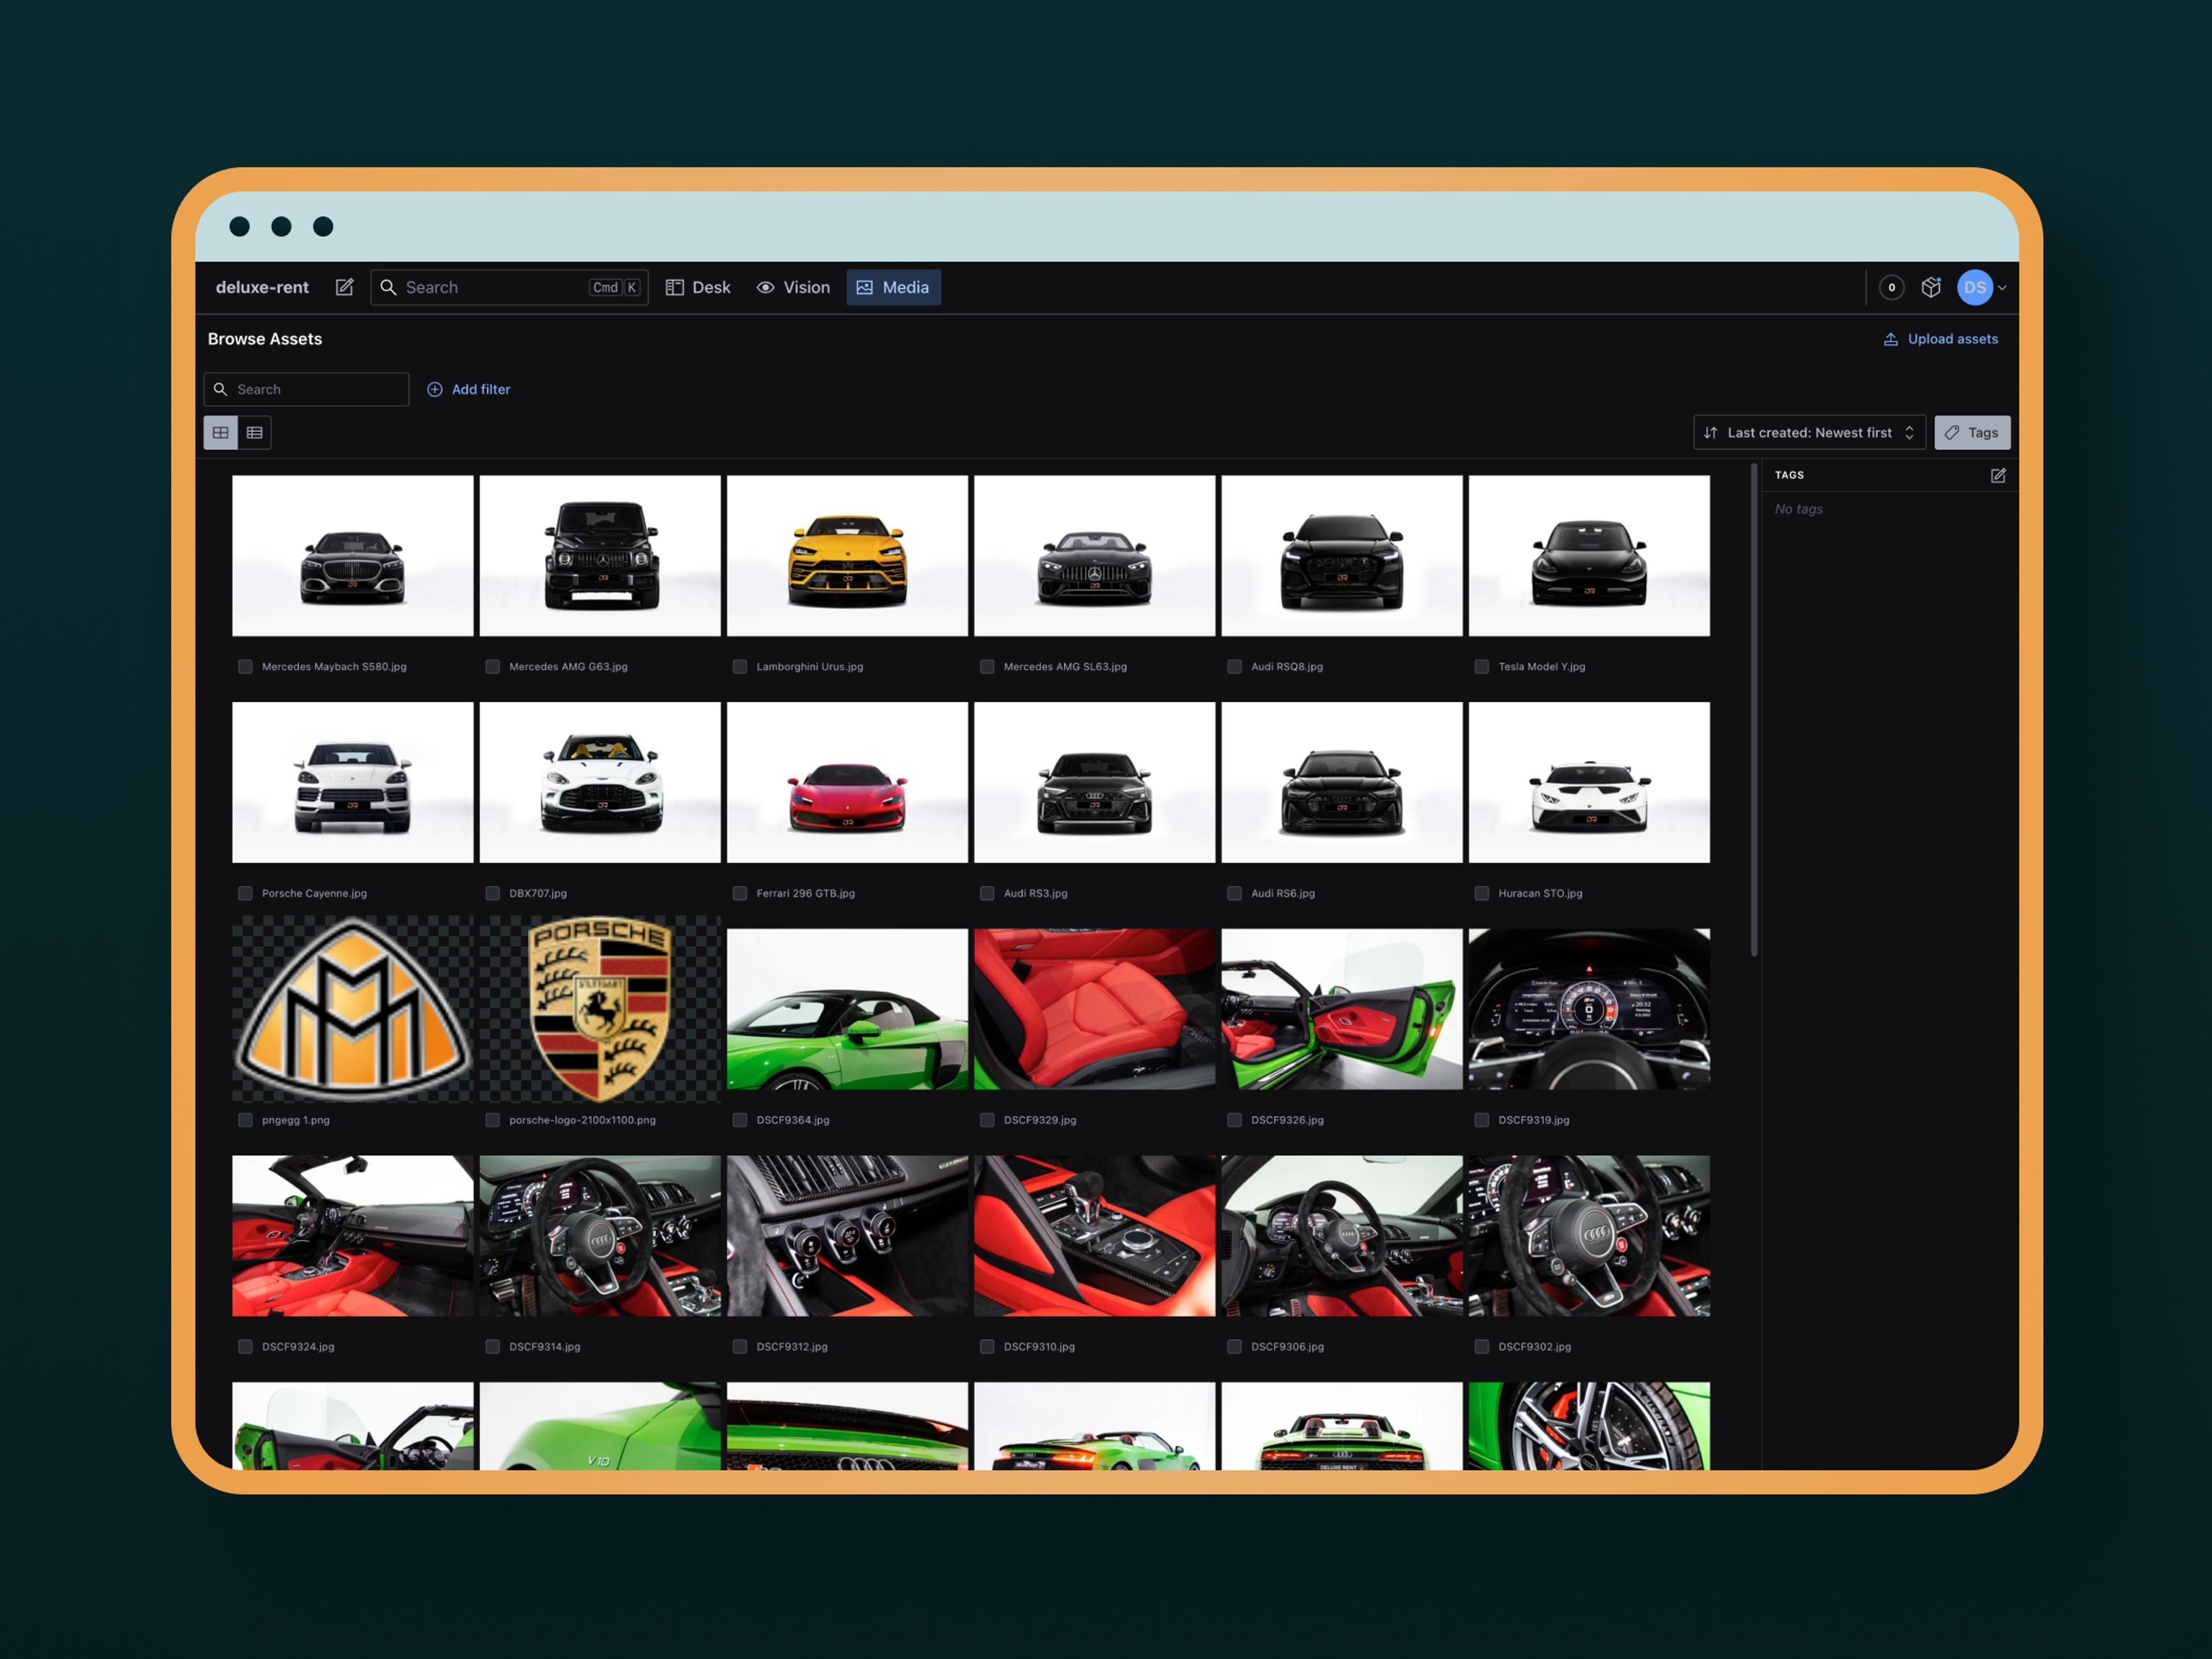Click the edit tags pencil icon

[1997, 475]
